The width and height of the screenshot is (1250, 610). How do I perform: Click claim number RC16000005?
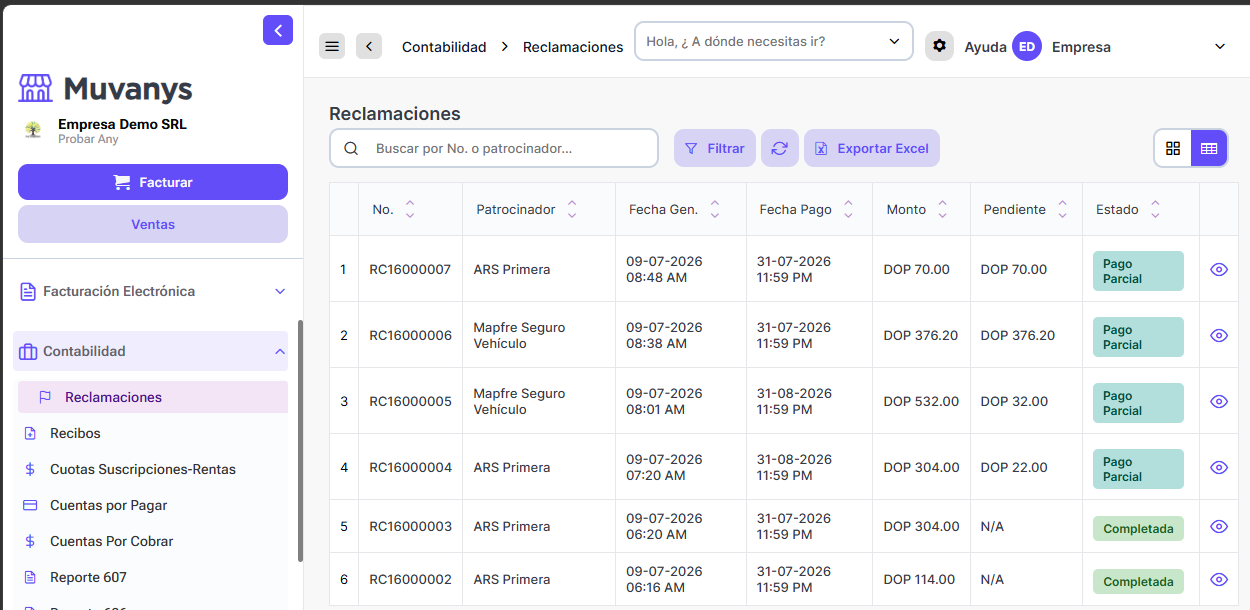click(x=410, y=401)
